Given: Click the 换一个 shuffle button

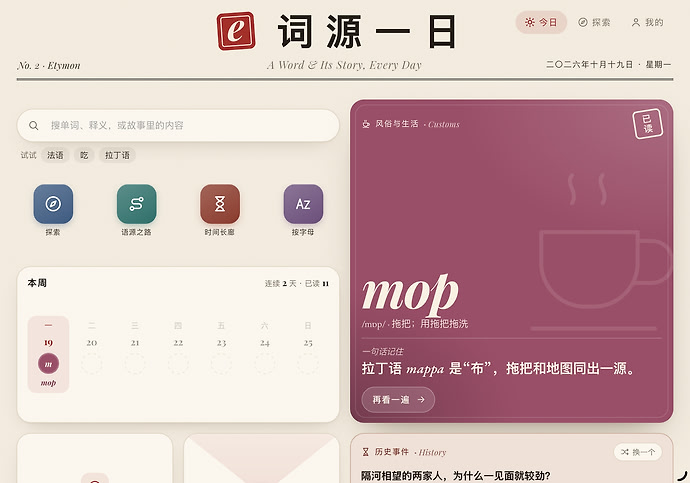Looking at the screenshot, I should (x=638, y=452).
